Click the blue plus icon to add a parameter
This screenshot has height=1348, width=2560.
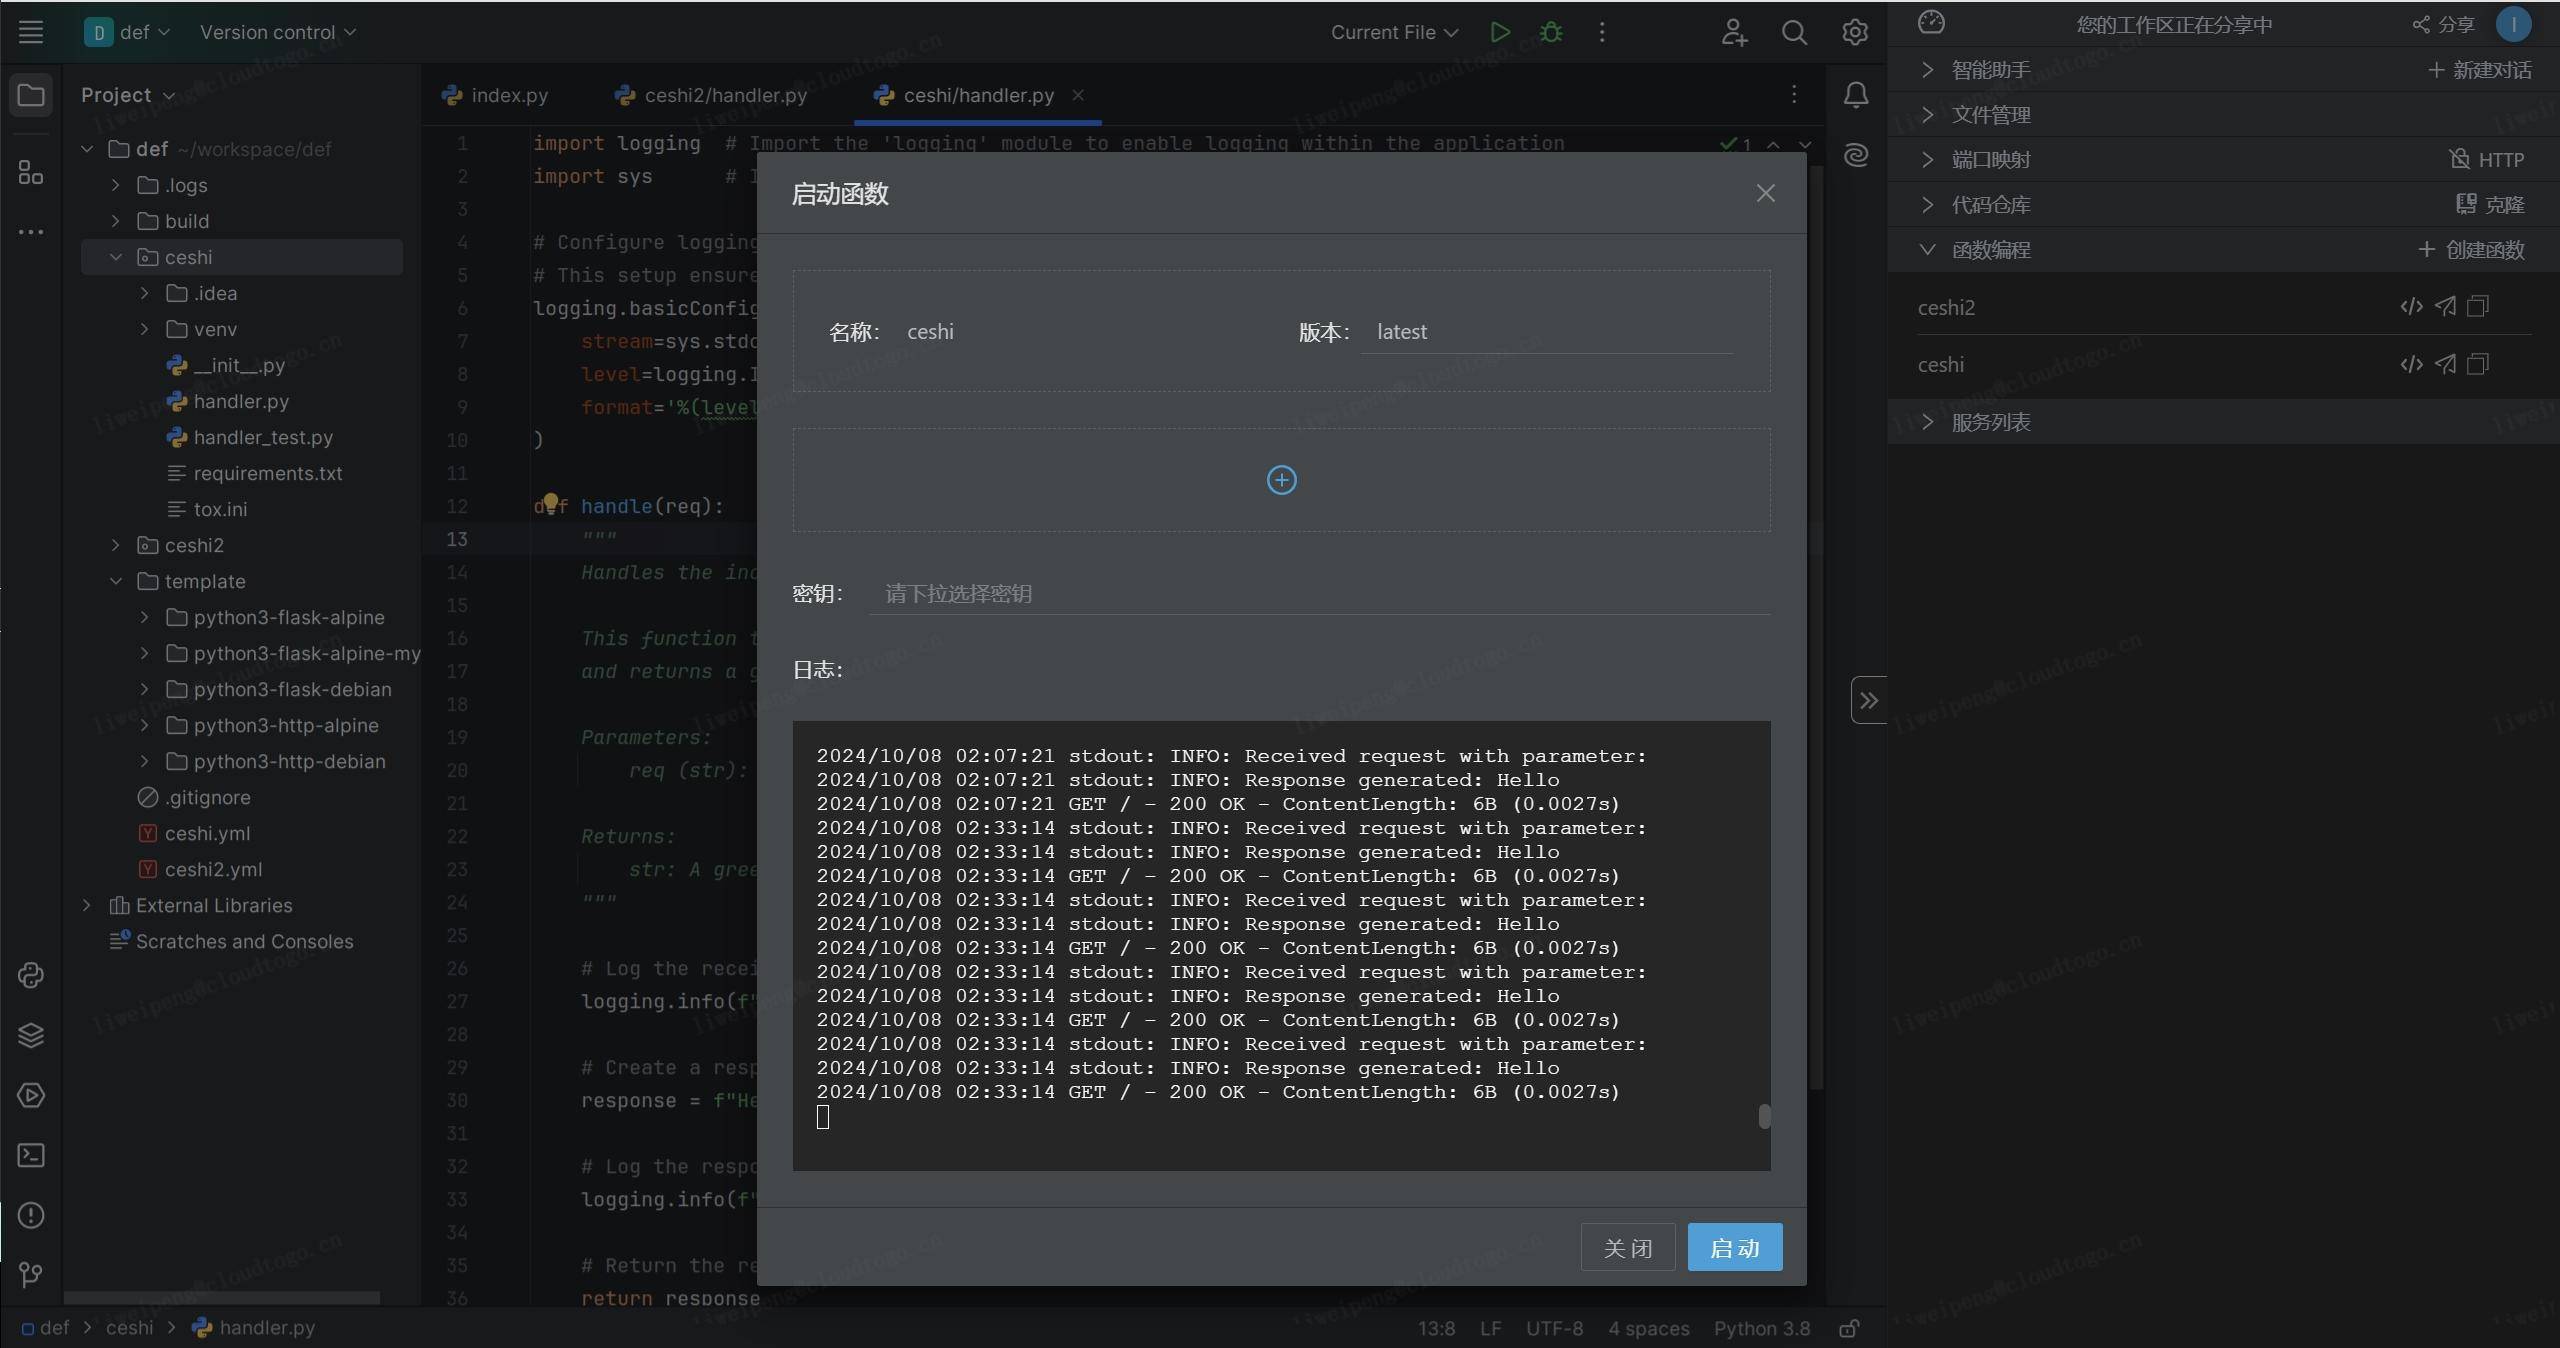point(1281,480)
